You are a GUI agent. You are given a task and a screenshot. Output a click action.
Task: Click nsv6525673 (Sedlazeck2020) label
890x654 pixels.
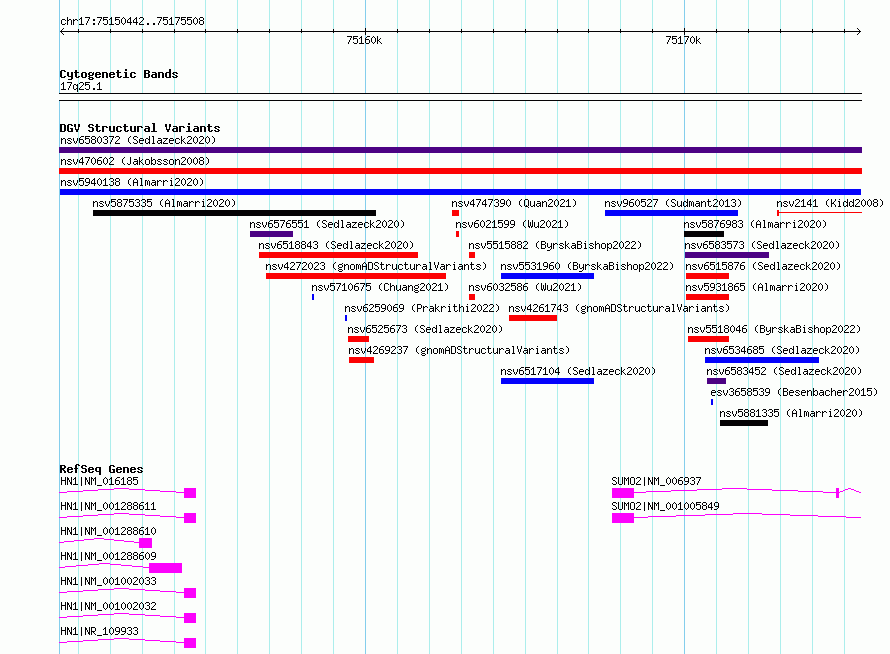(425, 329)
